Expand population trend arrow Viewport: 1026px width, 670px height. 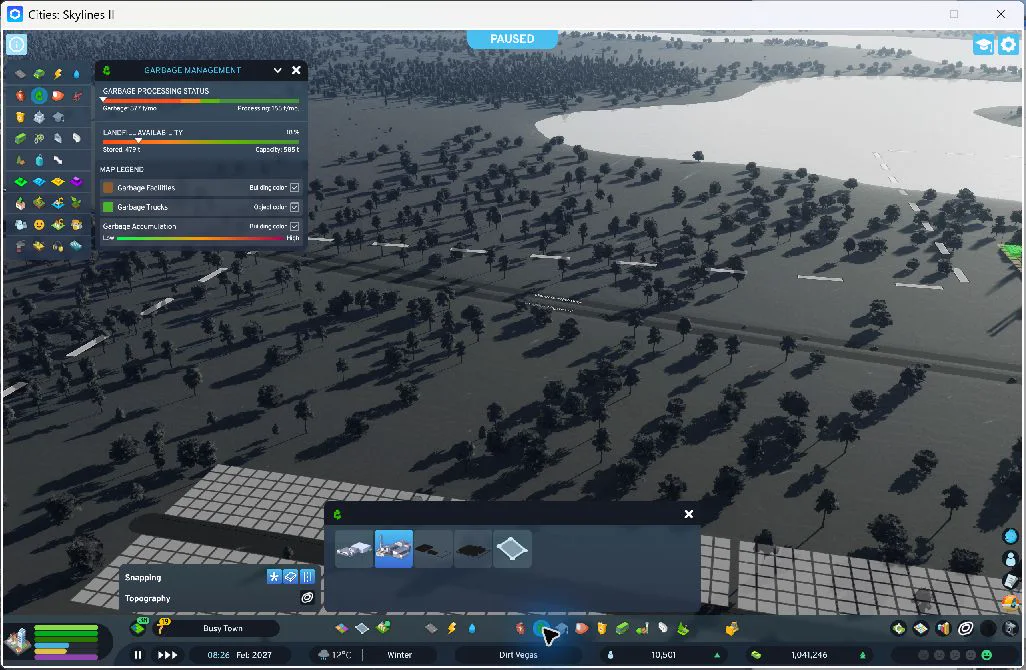[x=717, y=655]
